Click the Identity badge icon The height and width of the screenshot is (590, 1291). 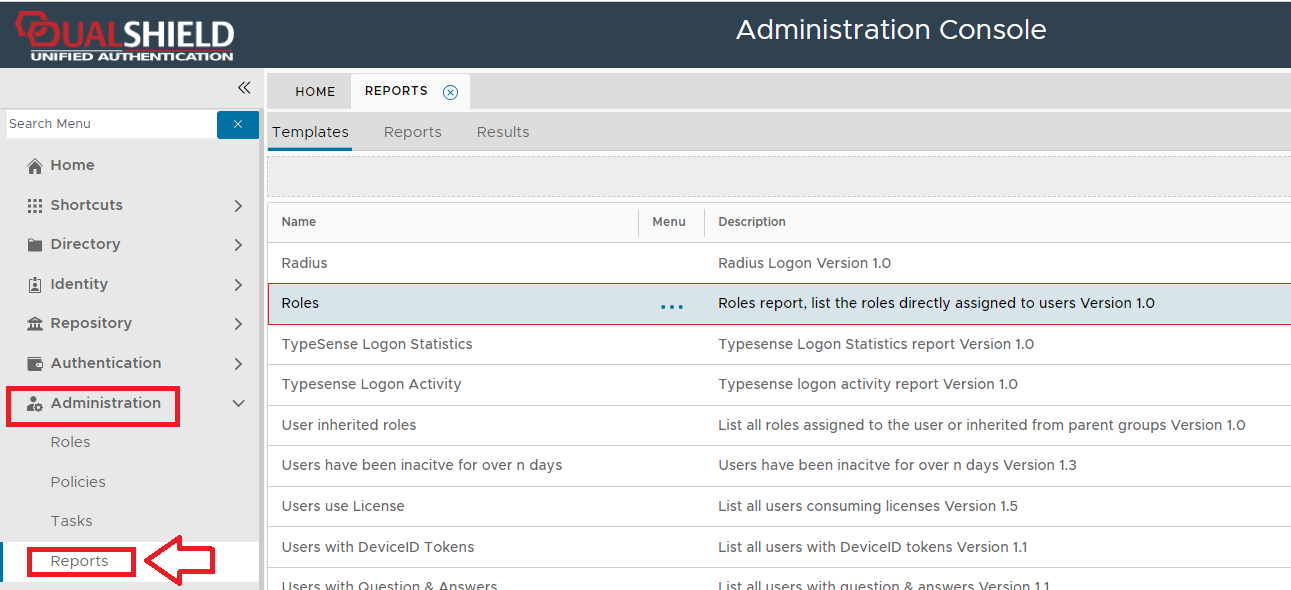(x=35, y=284)
